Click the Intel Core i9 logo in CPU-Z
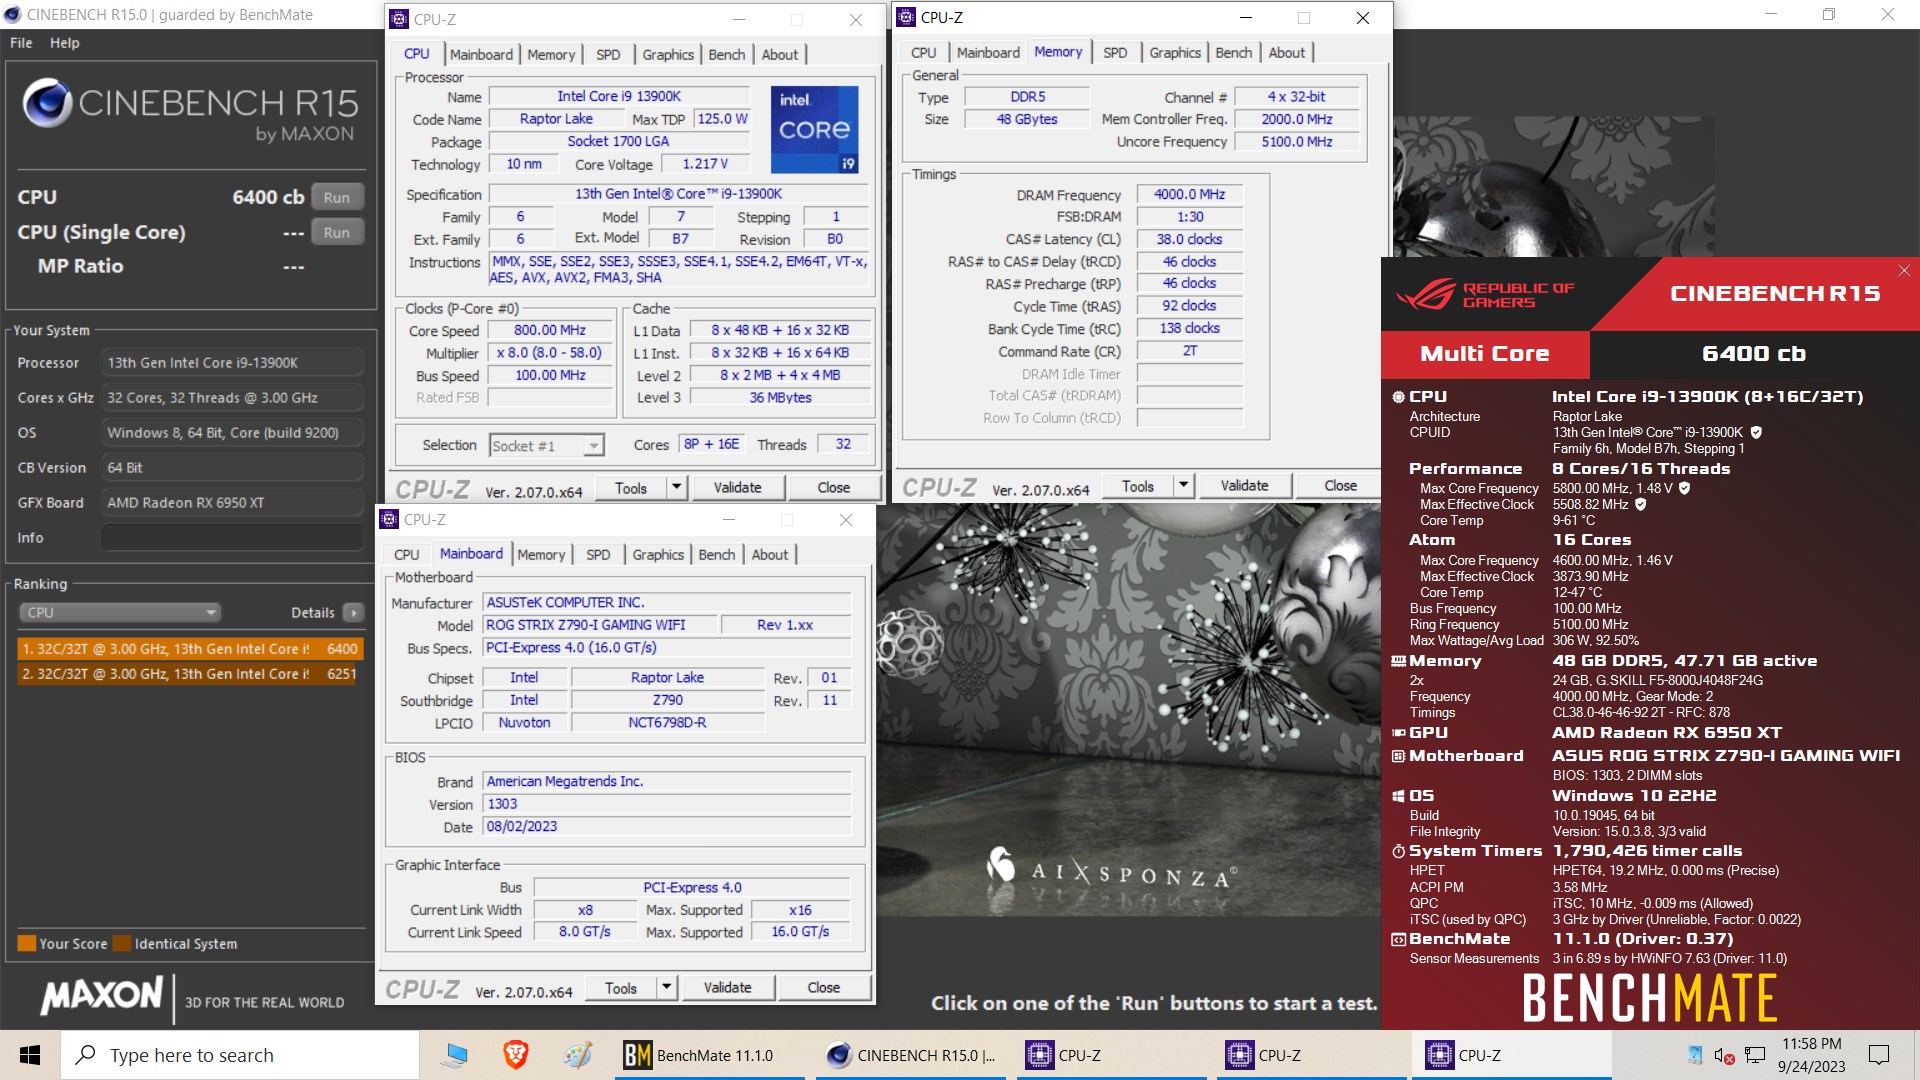 coord(815,129)
